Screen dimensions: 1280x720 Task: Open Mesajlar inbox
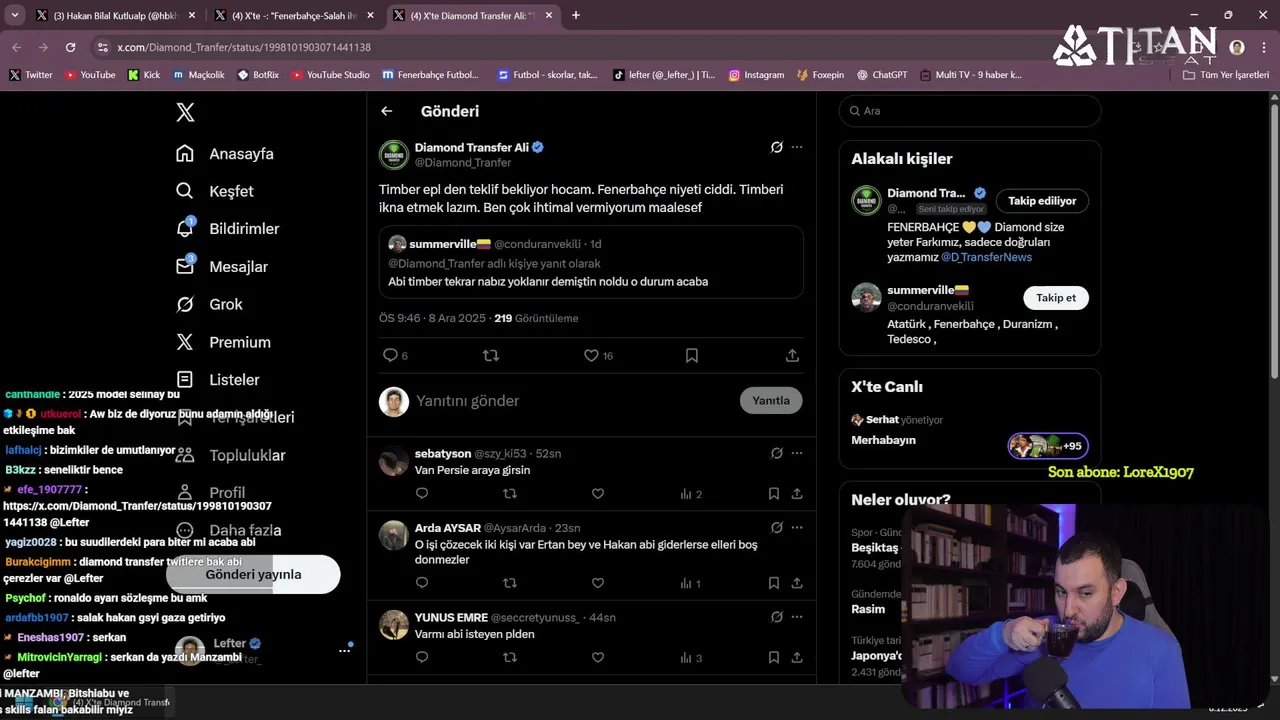222,267
